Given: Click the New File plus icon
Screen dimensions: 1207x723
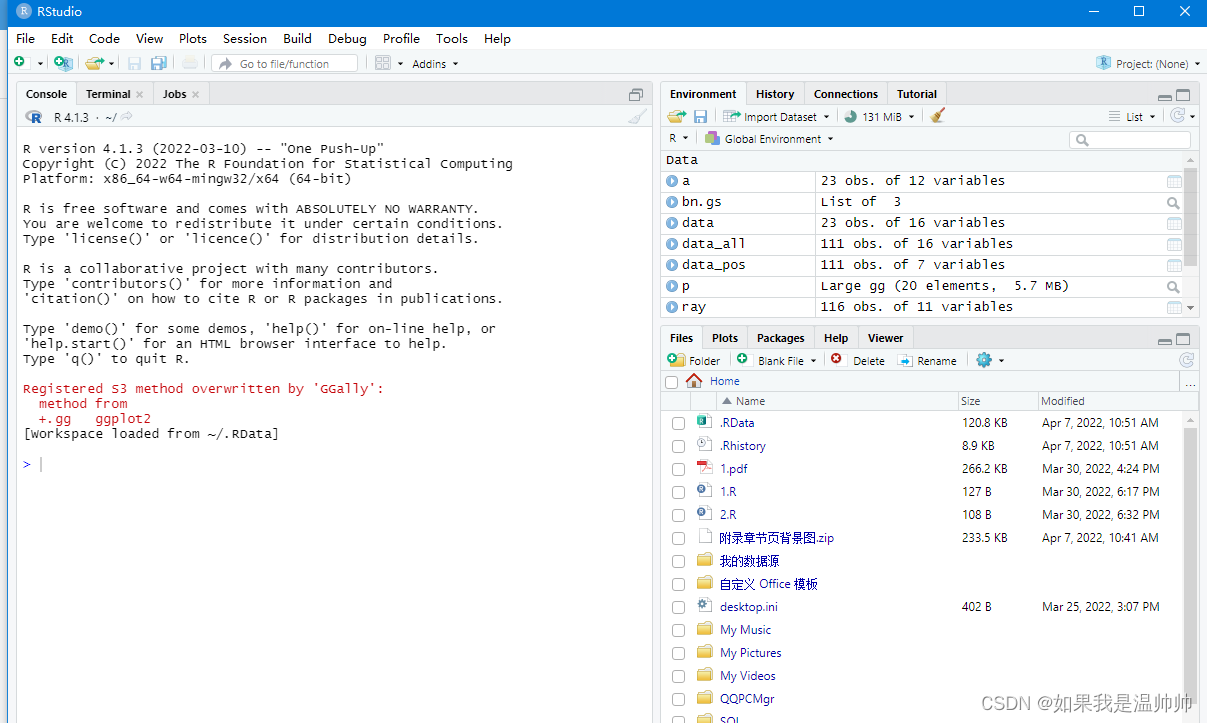Looking at the screenshot, I should pos(20,63).
